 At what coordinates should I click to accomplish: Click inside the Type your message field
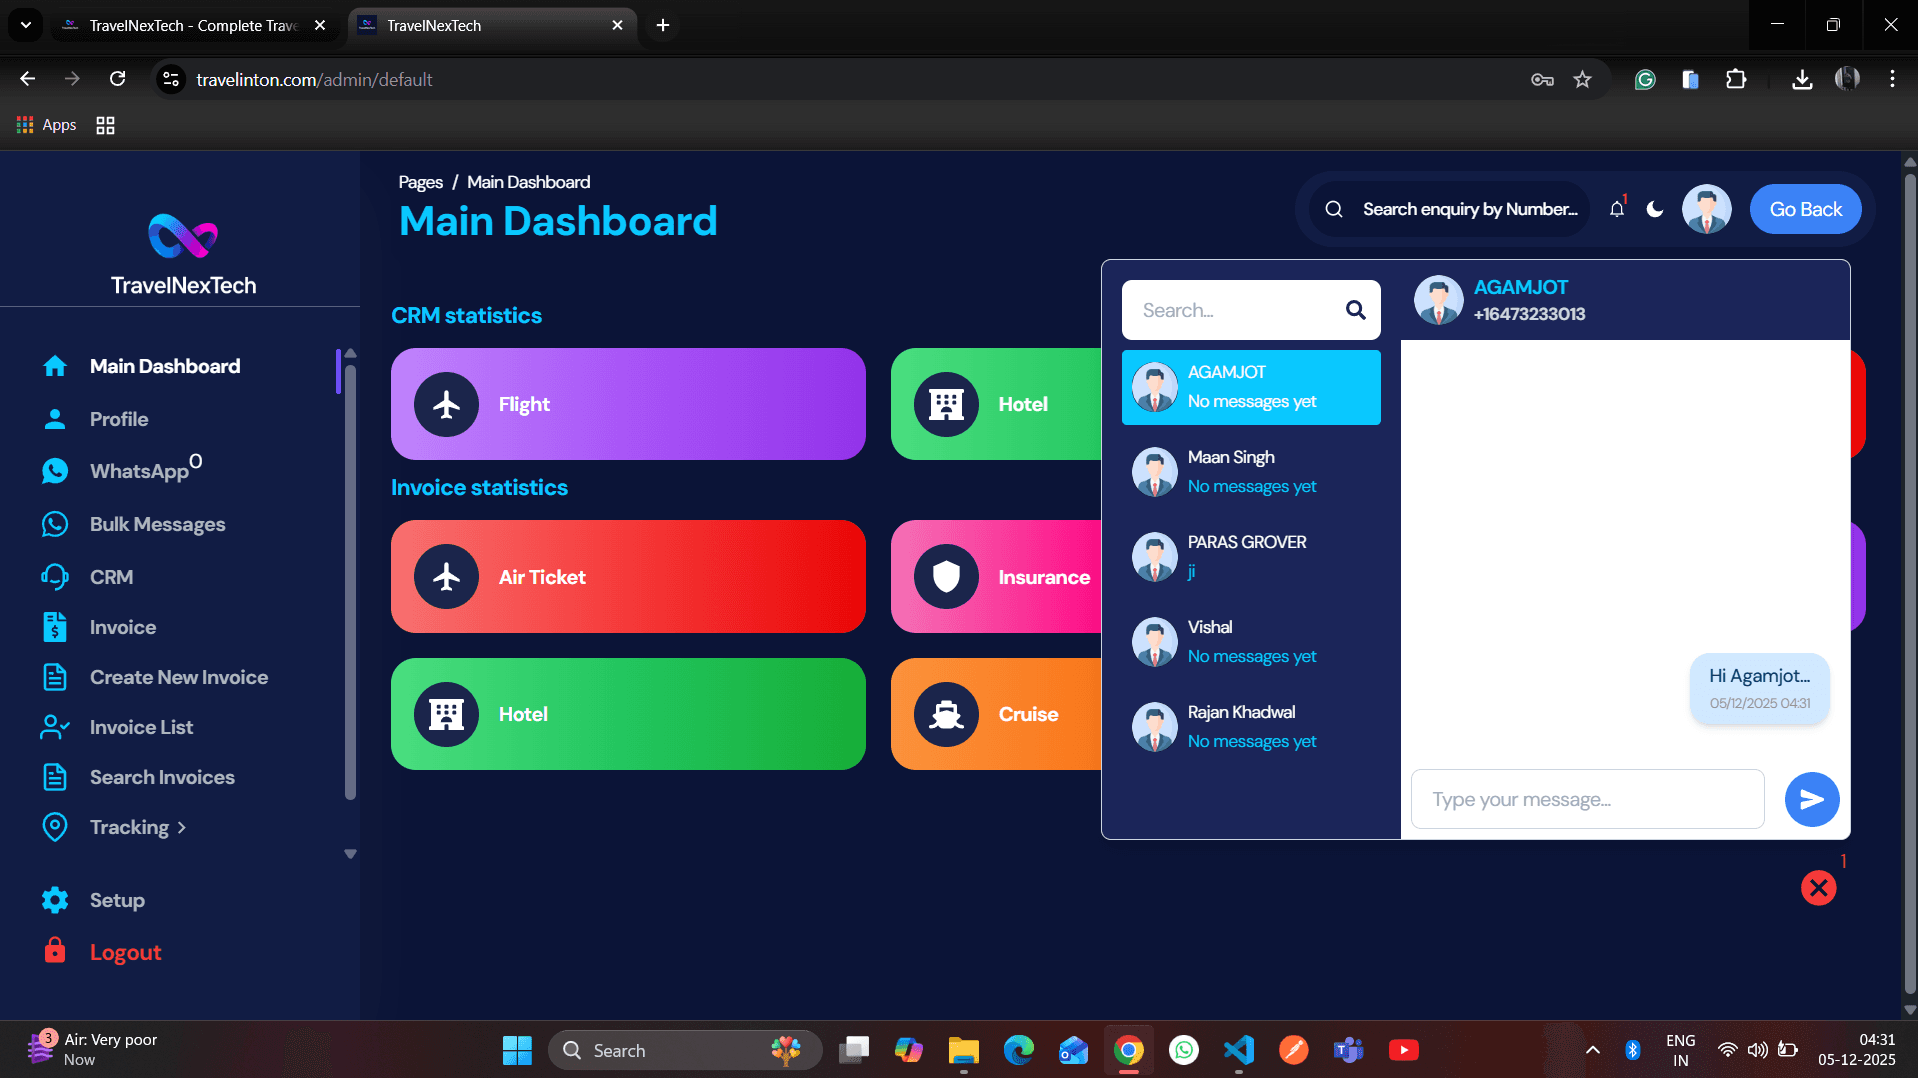[x=1586, y=799]
